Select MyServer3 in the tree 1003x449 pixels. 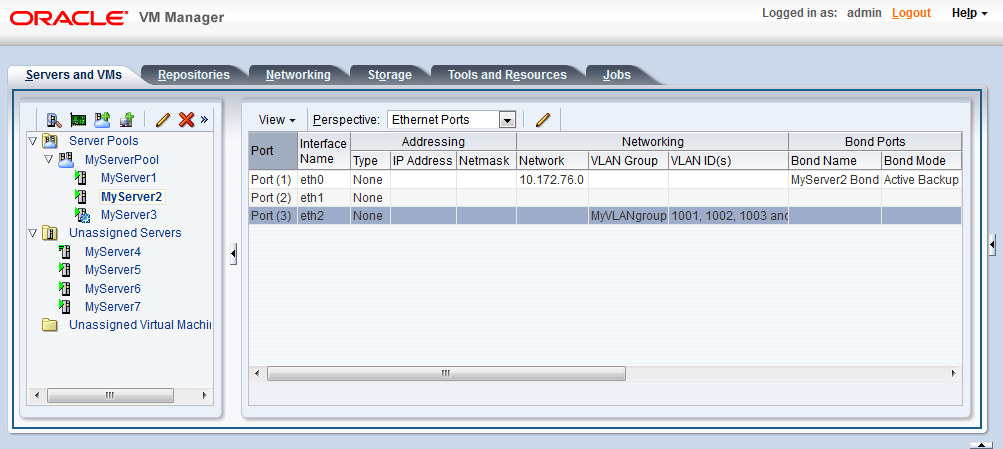[x=129, y=215]
